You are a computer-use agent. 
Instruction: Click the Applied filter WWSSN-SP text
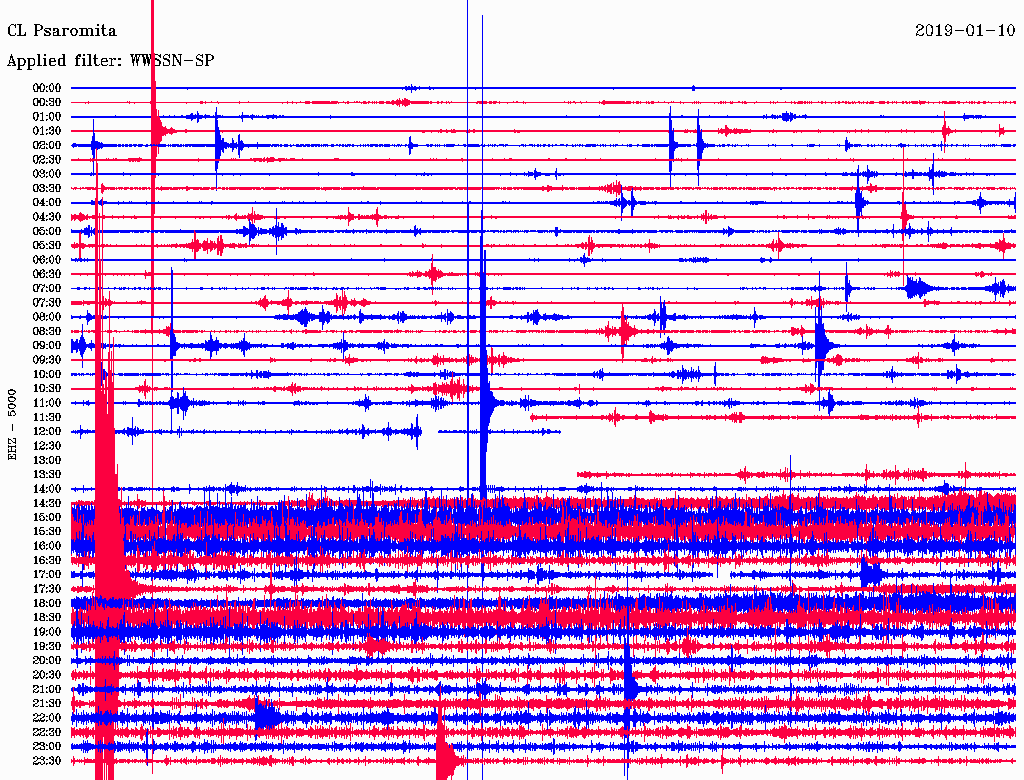tap(110, 61)
